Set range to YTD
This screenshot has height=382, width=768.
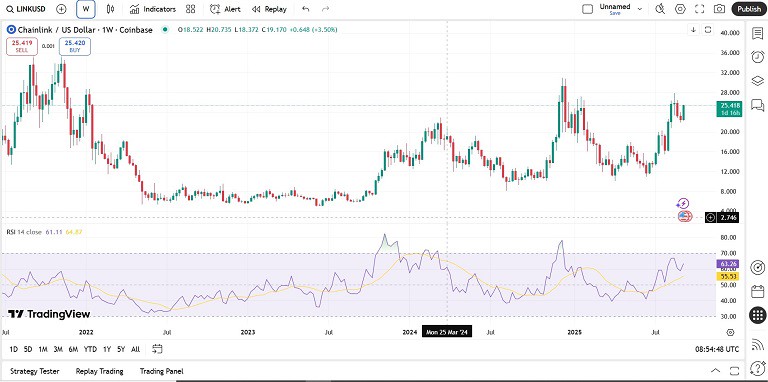click(90, 349)
